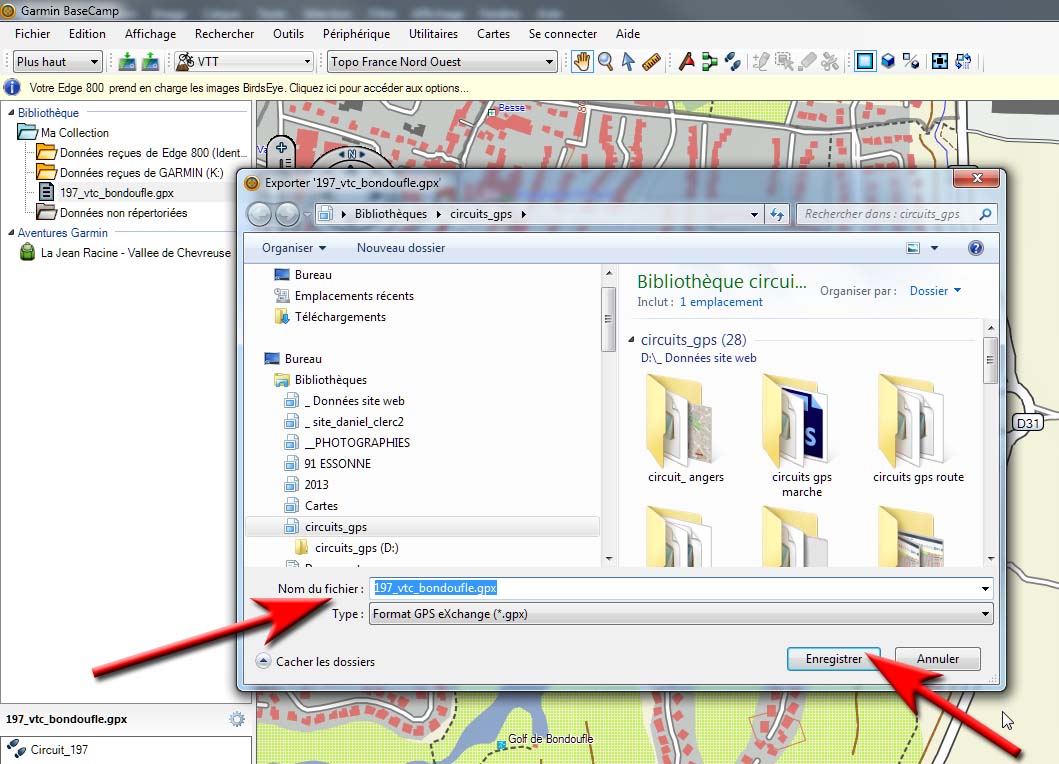
Task: Click the split map view icon
Action: [910, 61]
